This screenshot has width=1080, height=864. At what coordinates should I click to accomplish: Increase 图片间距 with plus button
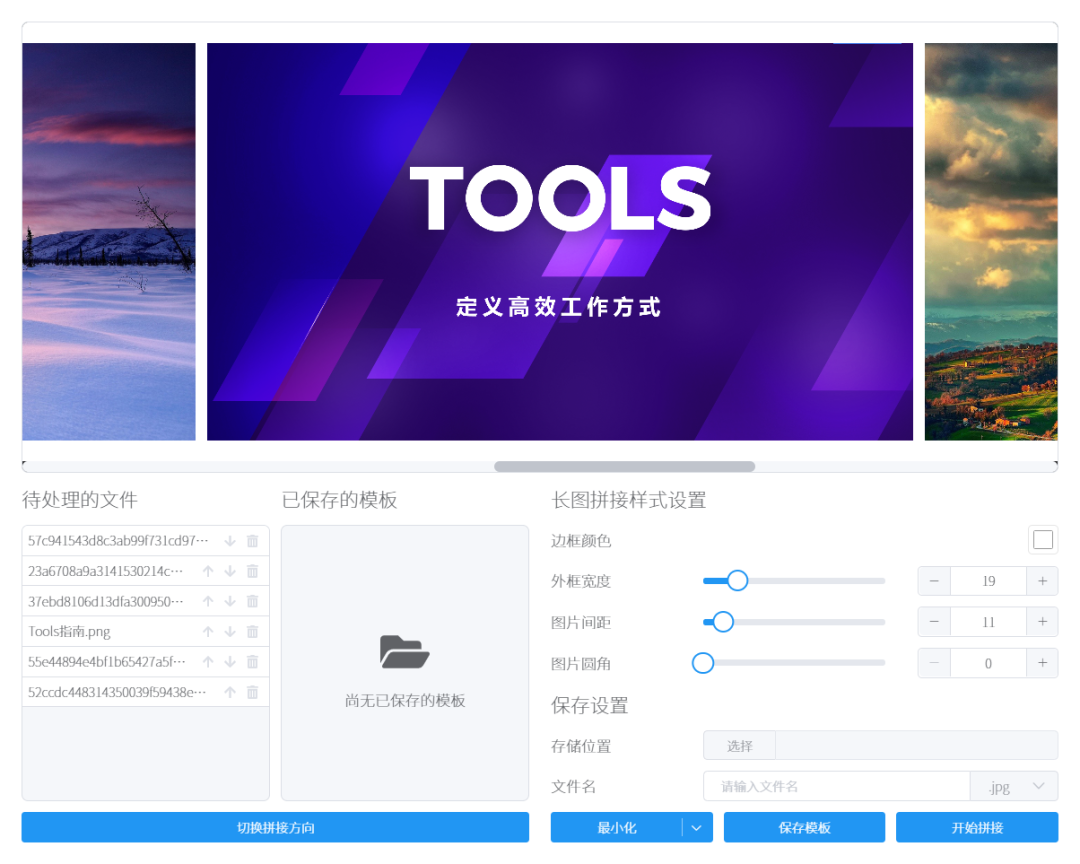pyautogui.click(x=1042, y=622)
